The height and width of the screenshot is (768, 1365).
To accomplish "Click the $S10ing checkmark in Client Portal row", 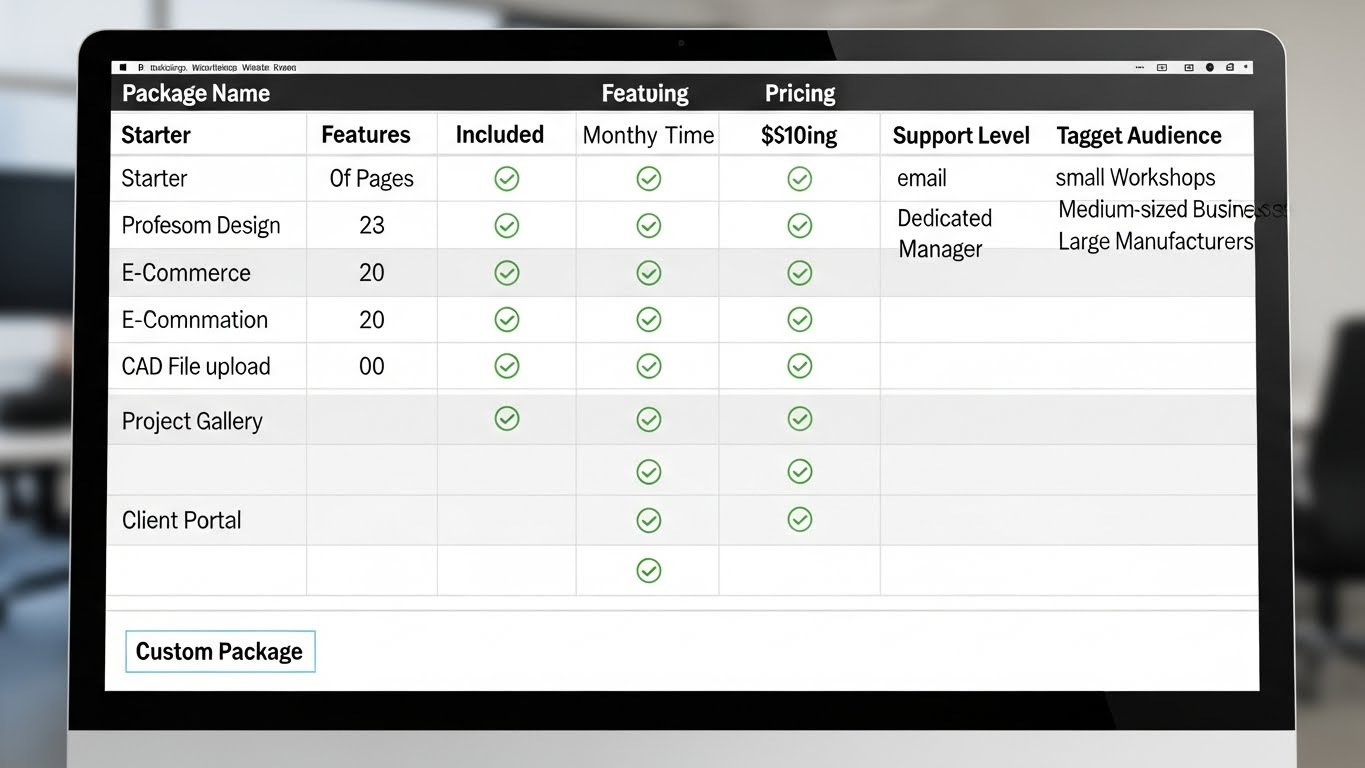I will (799, 519).
